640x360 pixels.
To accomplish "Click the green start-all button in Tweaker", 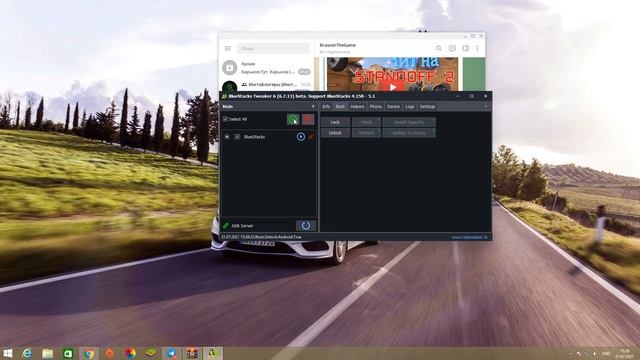I will [x=293, y=119].
